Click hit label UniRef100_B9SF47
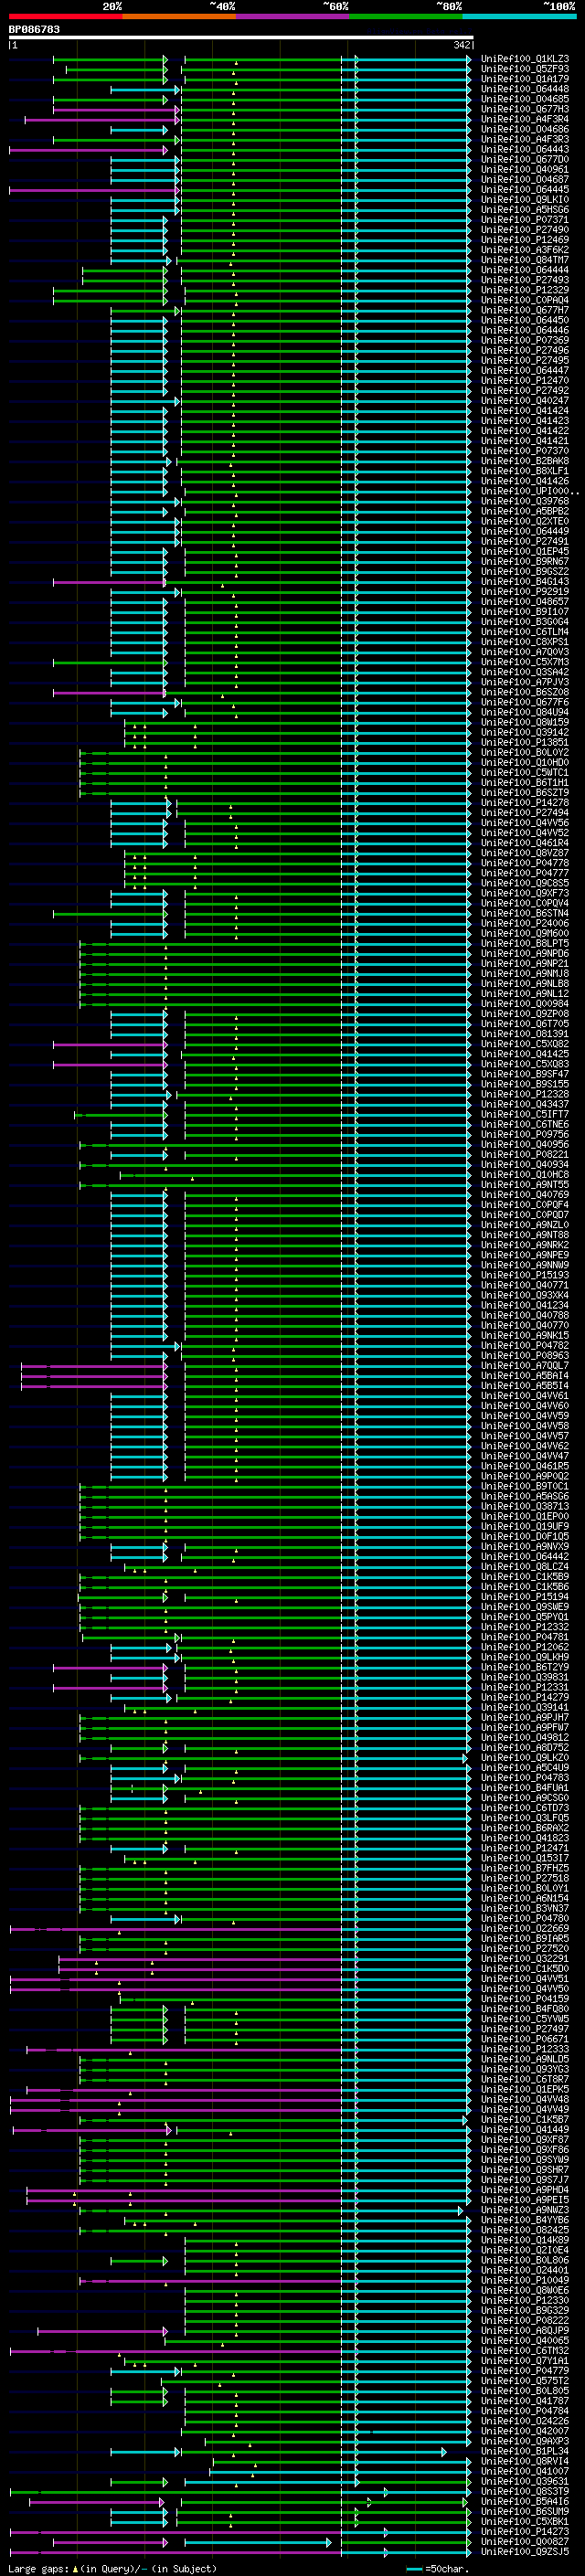Screen dimensions: 585x2576 pos(525,1075)
